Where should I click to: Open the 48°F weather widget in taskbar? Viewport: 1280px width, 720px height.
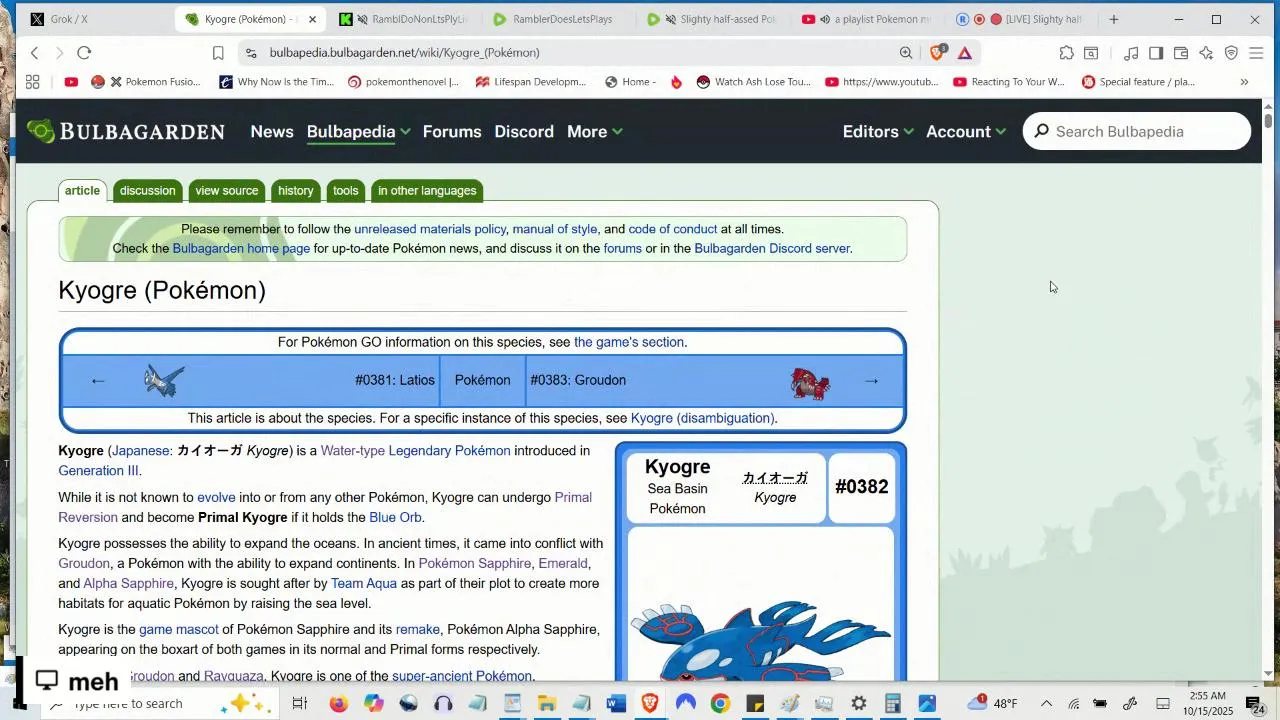coord(992,703)
